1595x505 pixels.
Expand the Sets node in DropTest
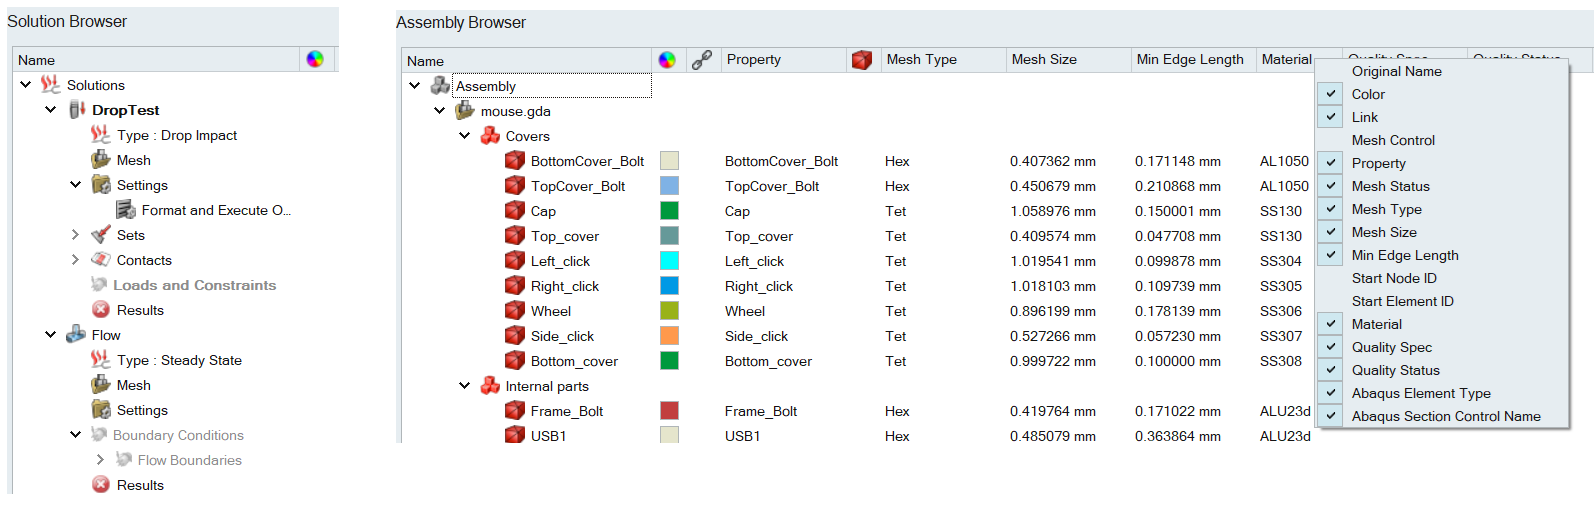coord(75,235)
